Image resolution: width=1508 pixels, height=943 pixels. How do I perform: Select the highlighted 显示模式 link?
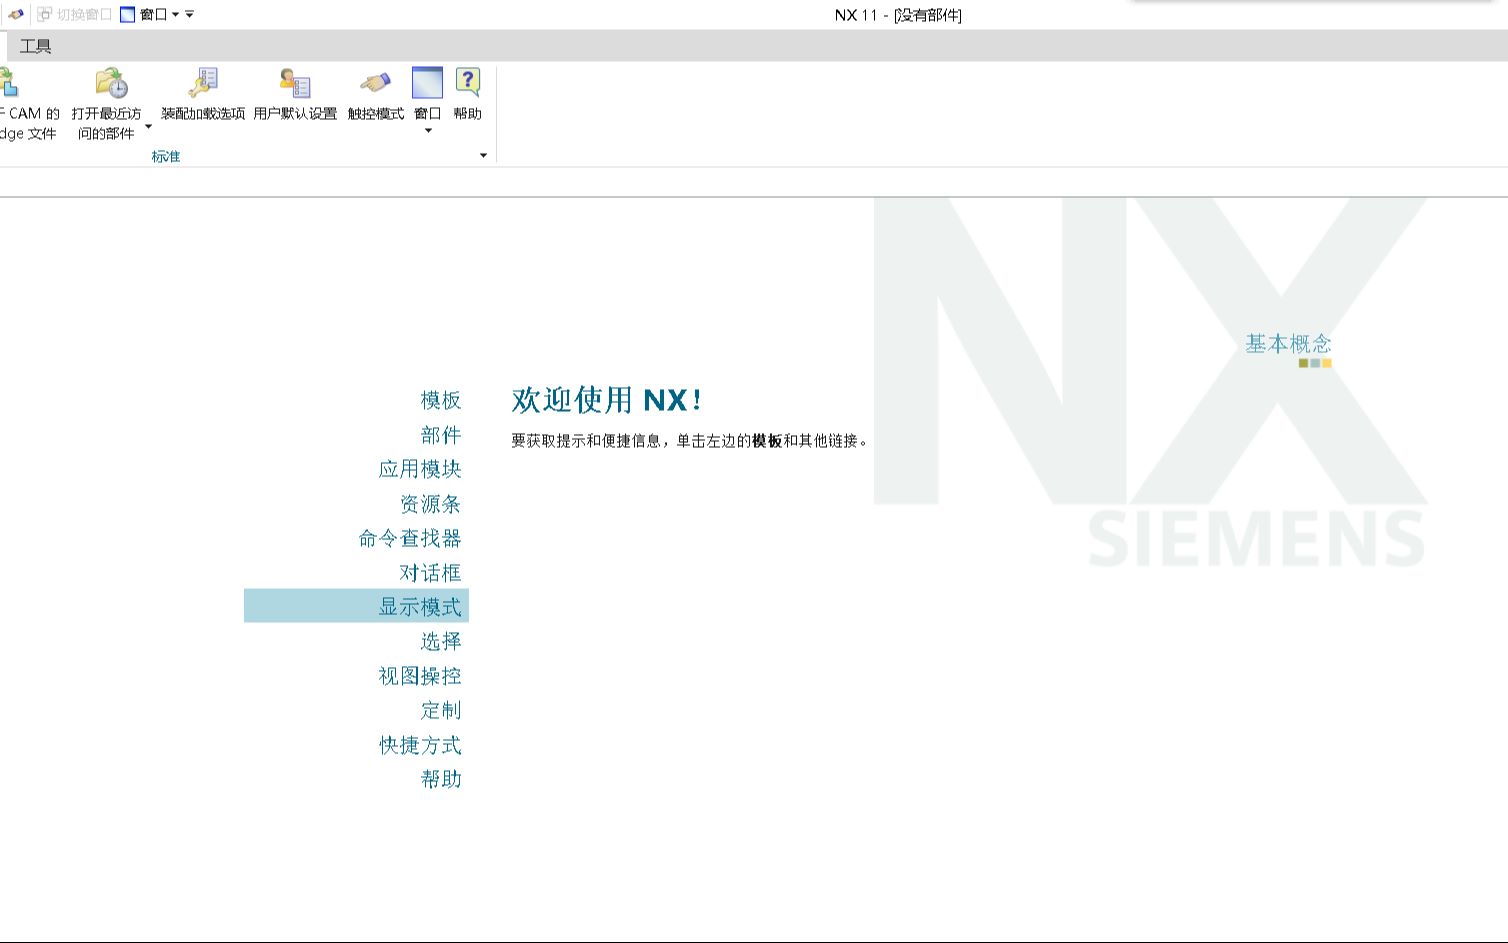(x=356, y=606)
